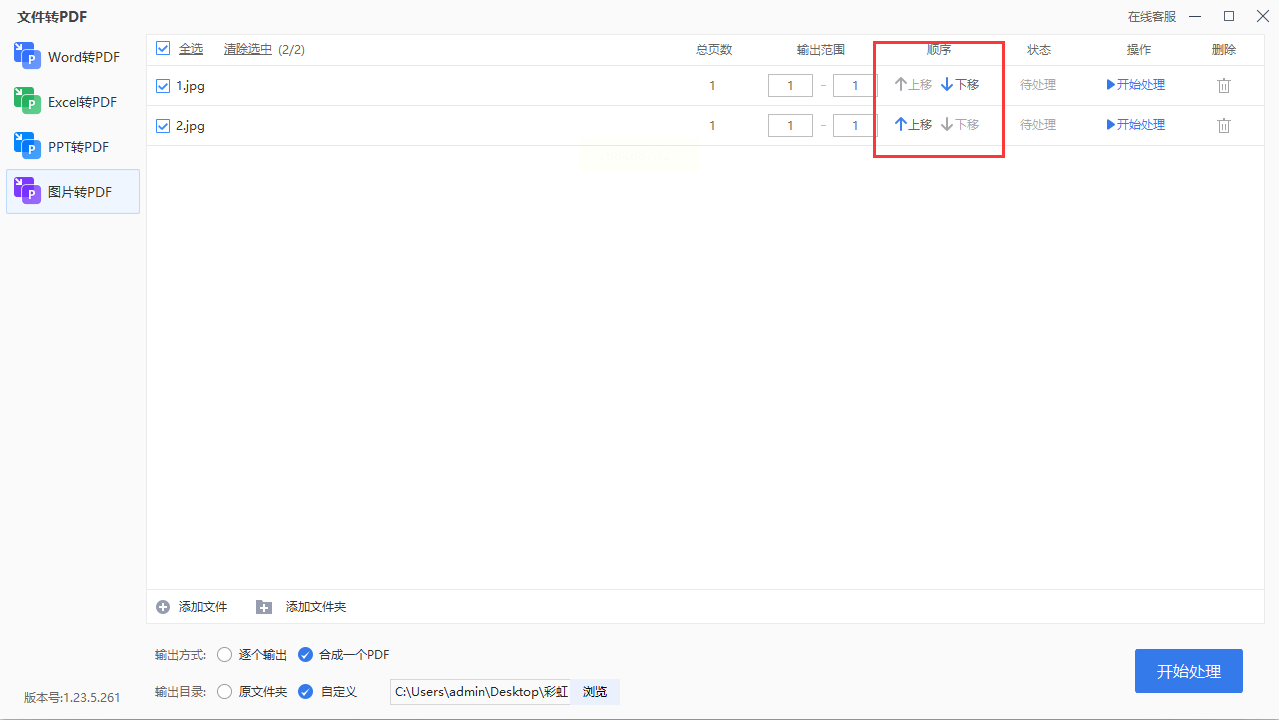Open the Word转PDF converter icon
Image resolution: width=1279 pixels, height=720 pixels.
coord(27,56)
